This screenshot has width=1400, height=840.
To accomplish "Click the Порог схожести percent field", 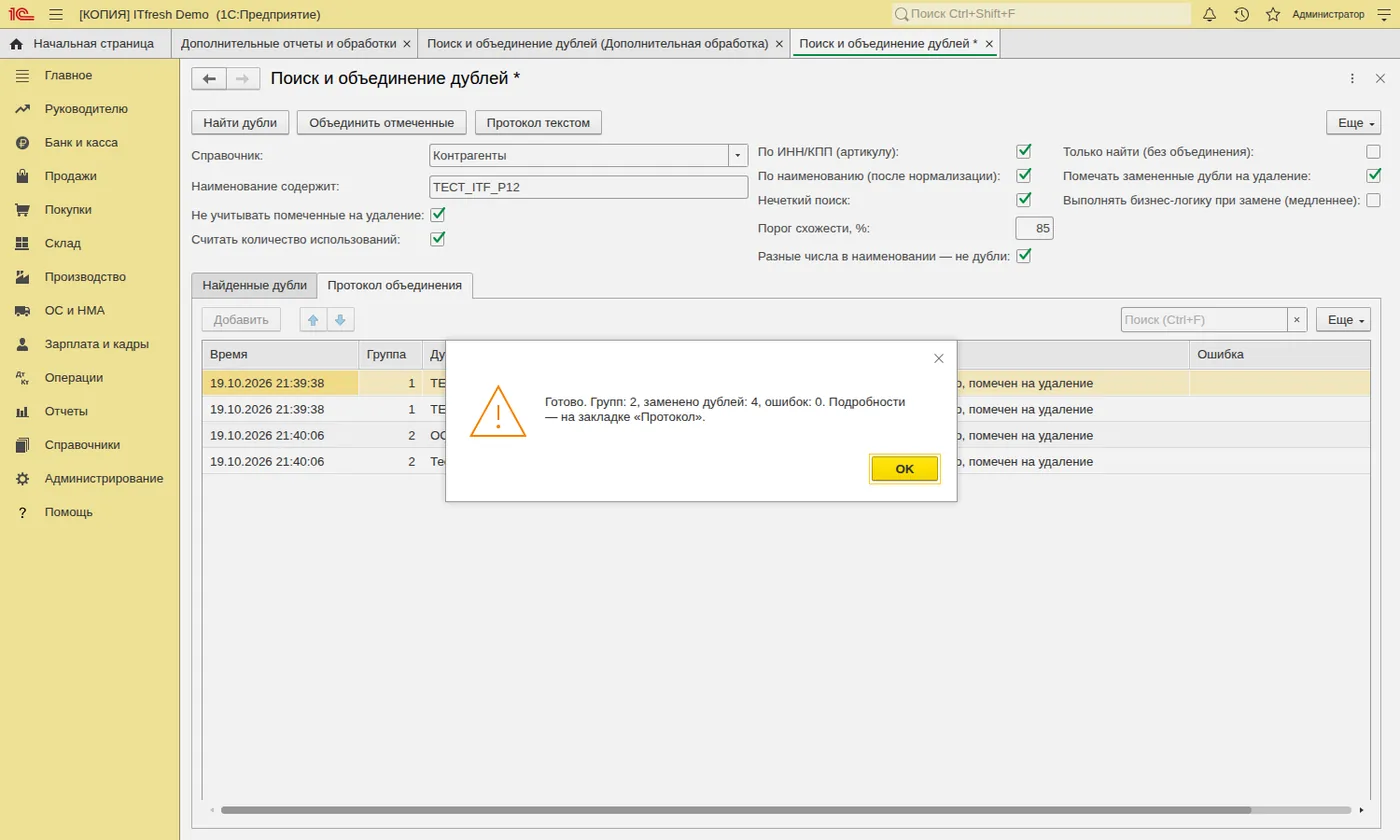I will 1034,228.
